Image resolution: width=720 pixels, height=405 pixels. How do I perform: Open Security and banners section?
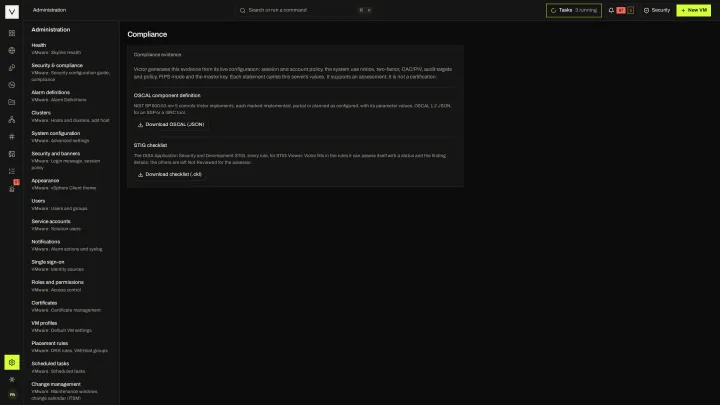71,160
